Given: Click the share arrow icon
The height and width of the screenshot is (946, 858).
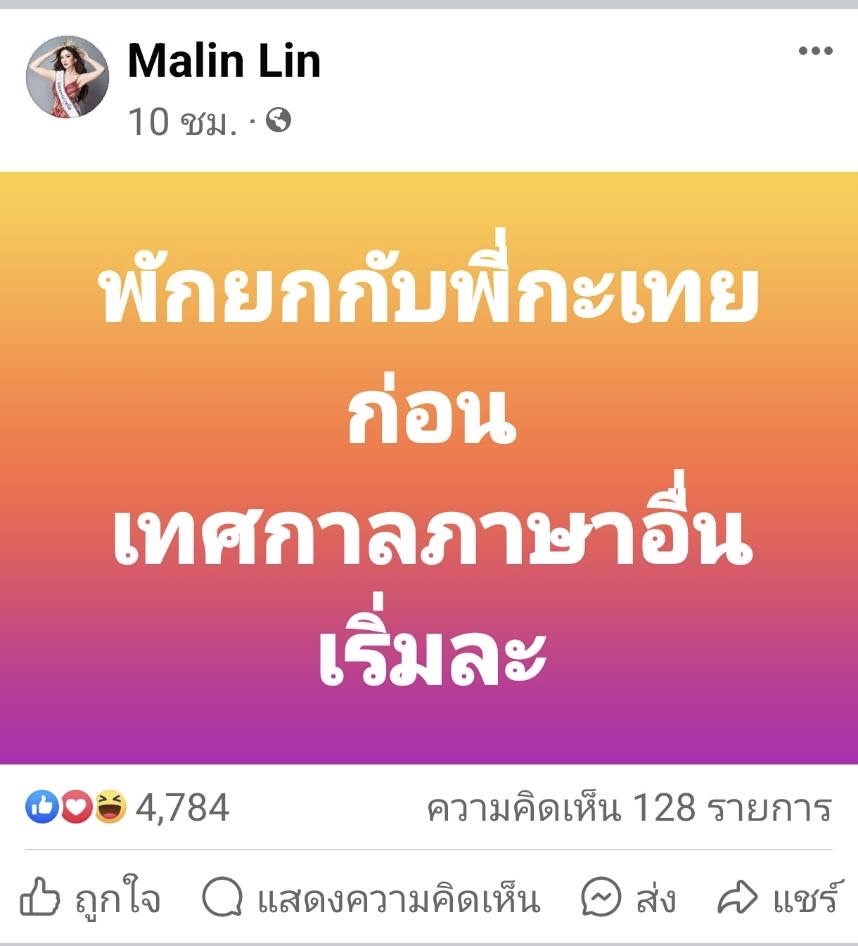Looking at the screenshot, I should click(x=737, y=898).
